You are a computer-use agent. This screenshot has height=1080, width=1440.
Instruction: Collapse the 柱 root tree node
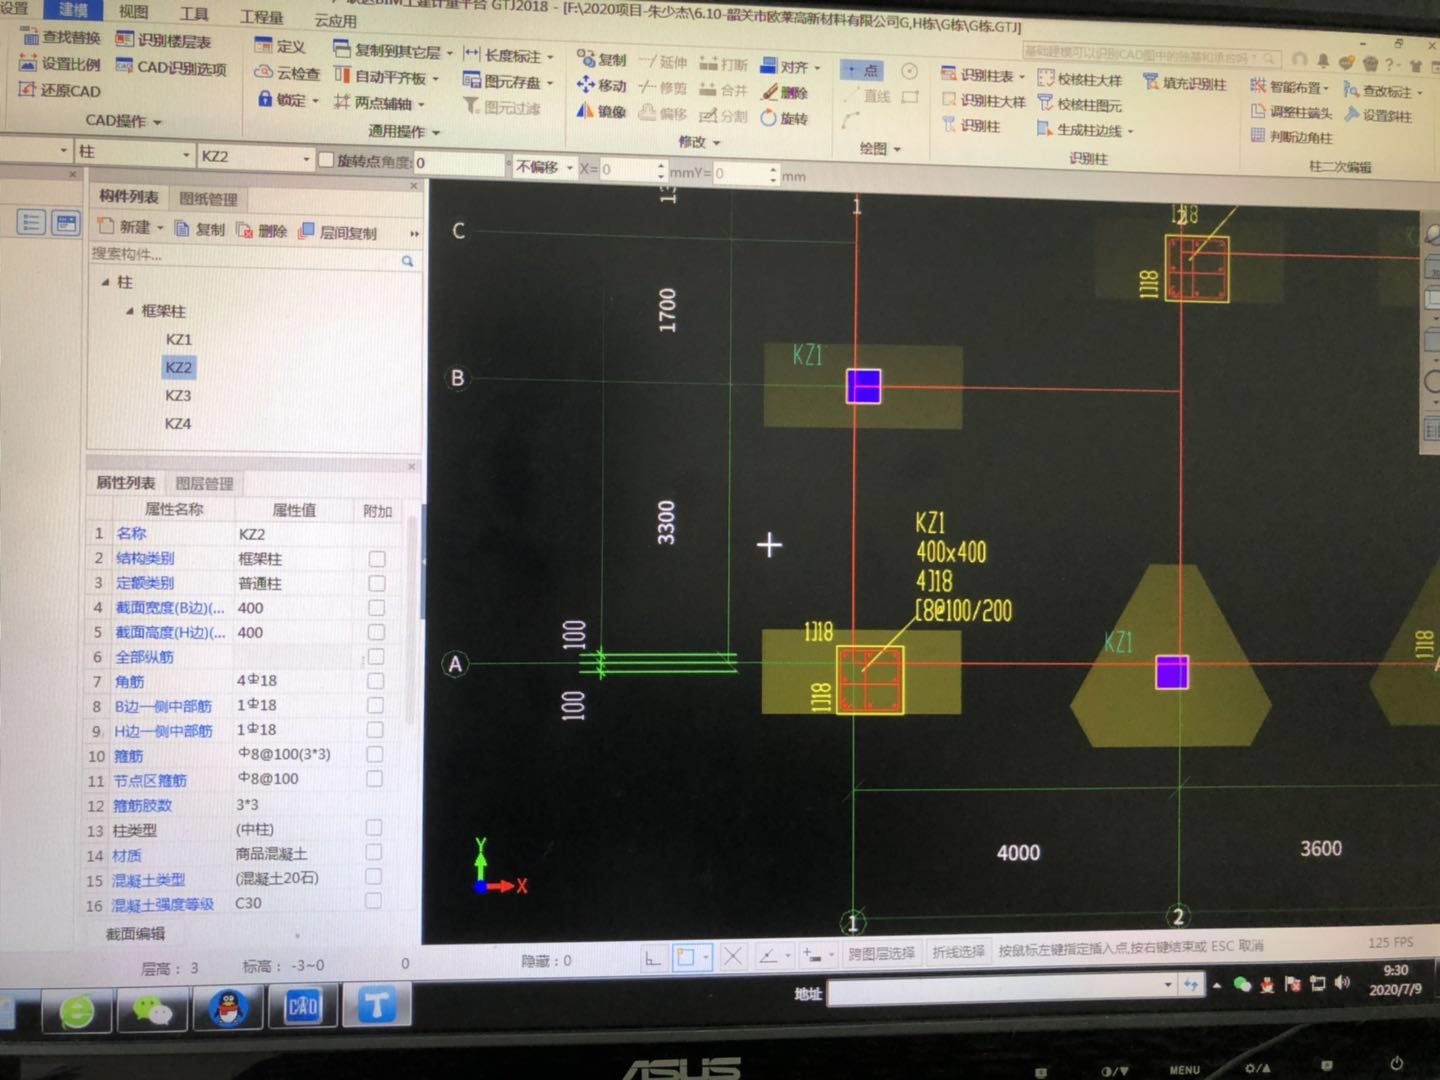pos(106,283)
